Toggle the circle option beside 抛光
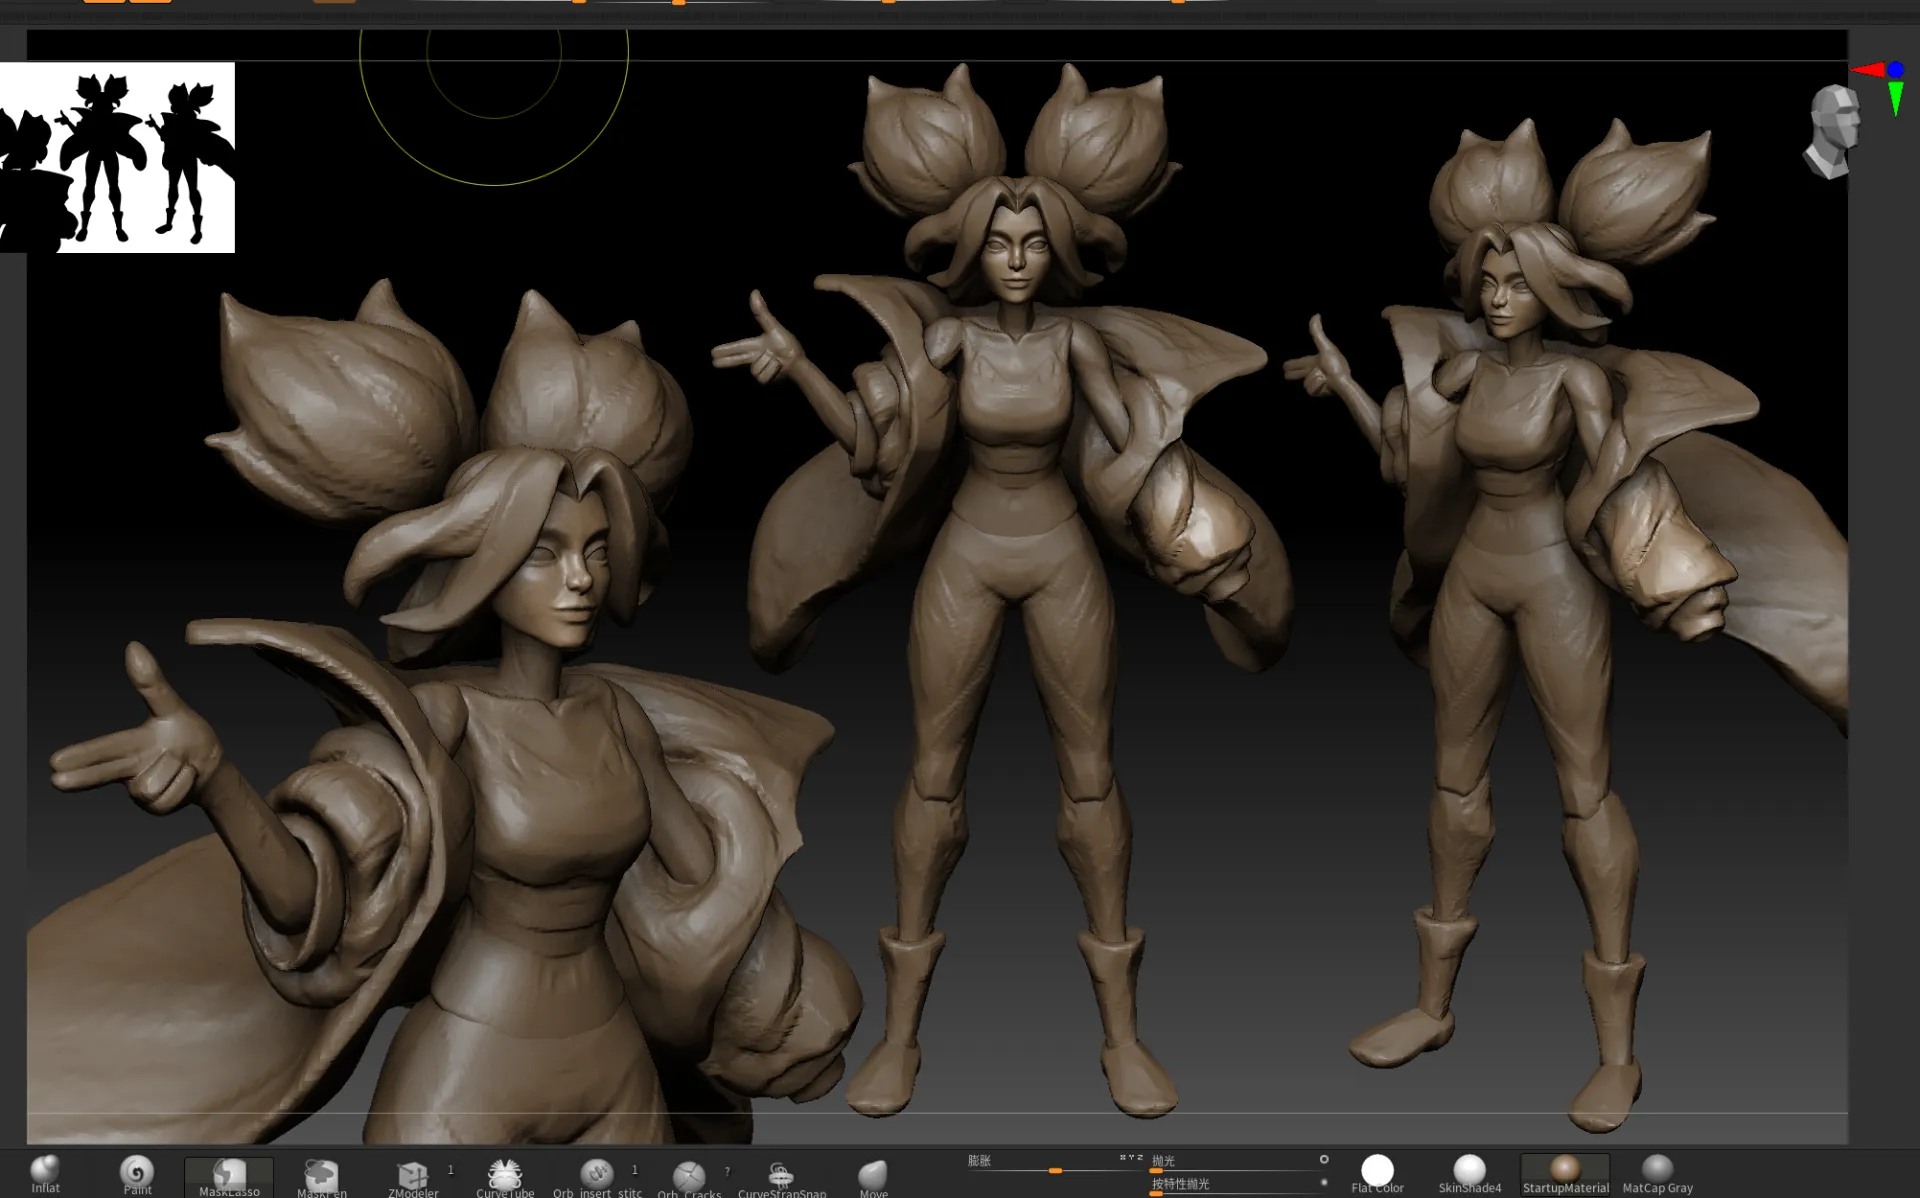The image size is (1920, 1198). point(1324,1160)
